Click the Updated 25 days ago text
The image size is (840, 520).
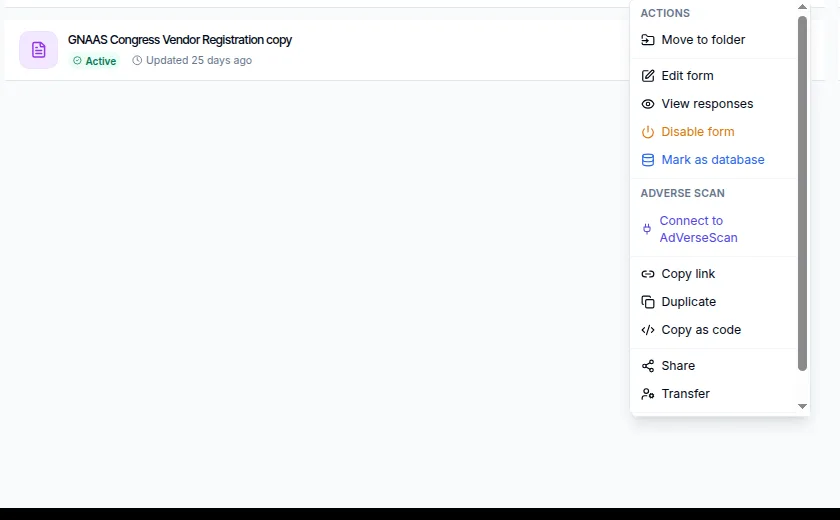tap(199, 61)
